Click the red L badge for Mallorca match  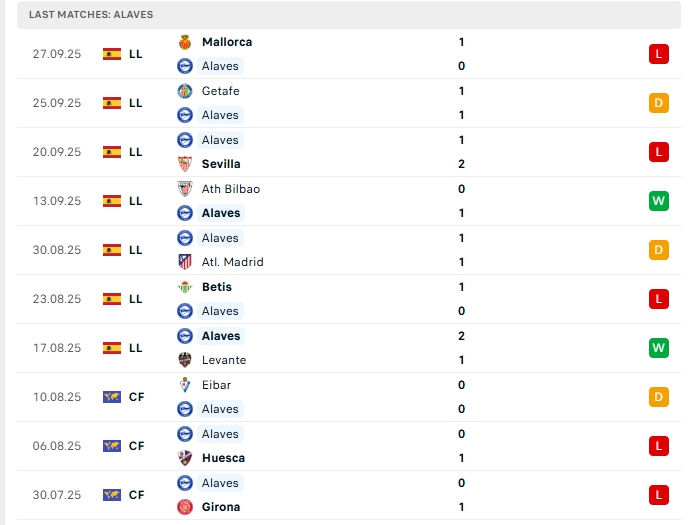658,54
